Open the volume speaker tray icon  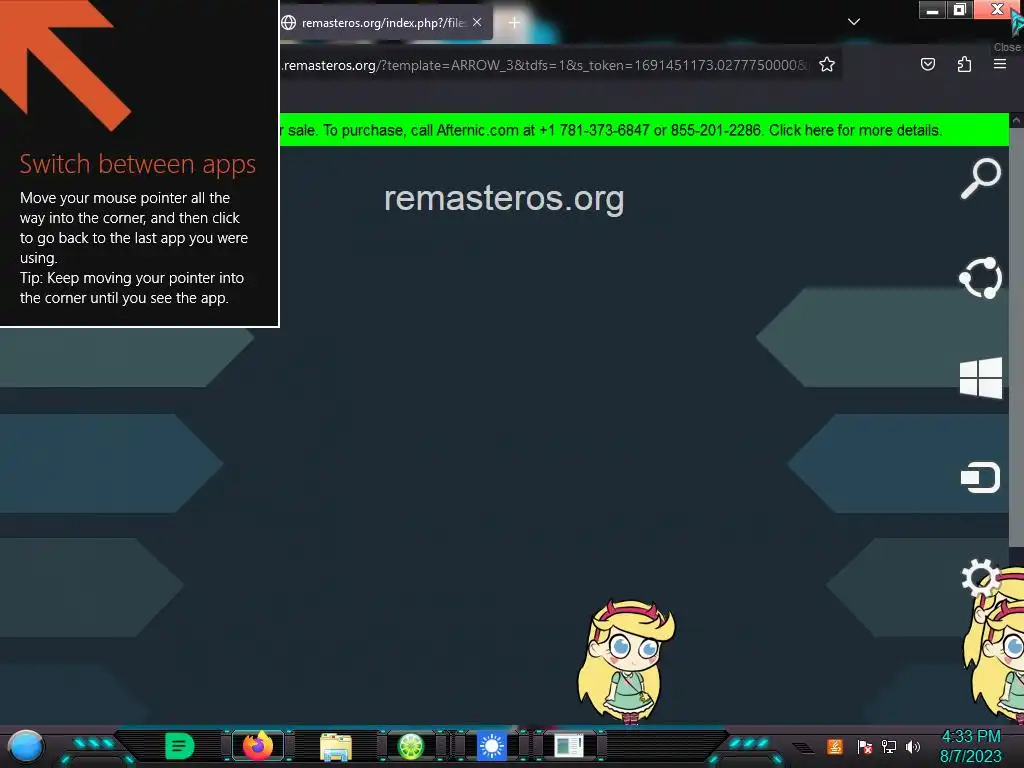point(913,746)
